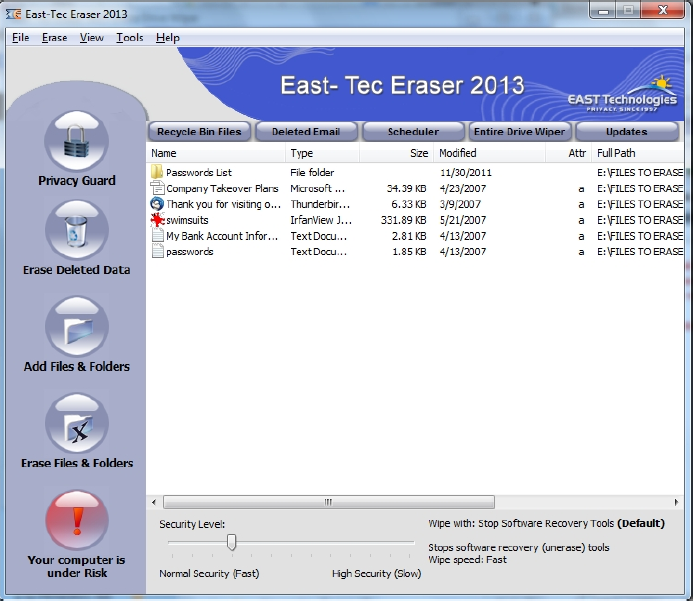Click Thunderbird icon of Thank you email

[157, 204]
